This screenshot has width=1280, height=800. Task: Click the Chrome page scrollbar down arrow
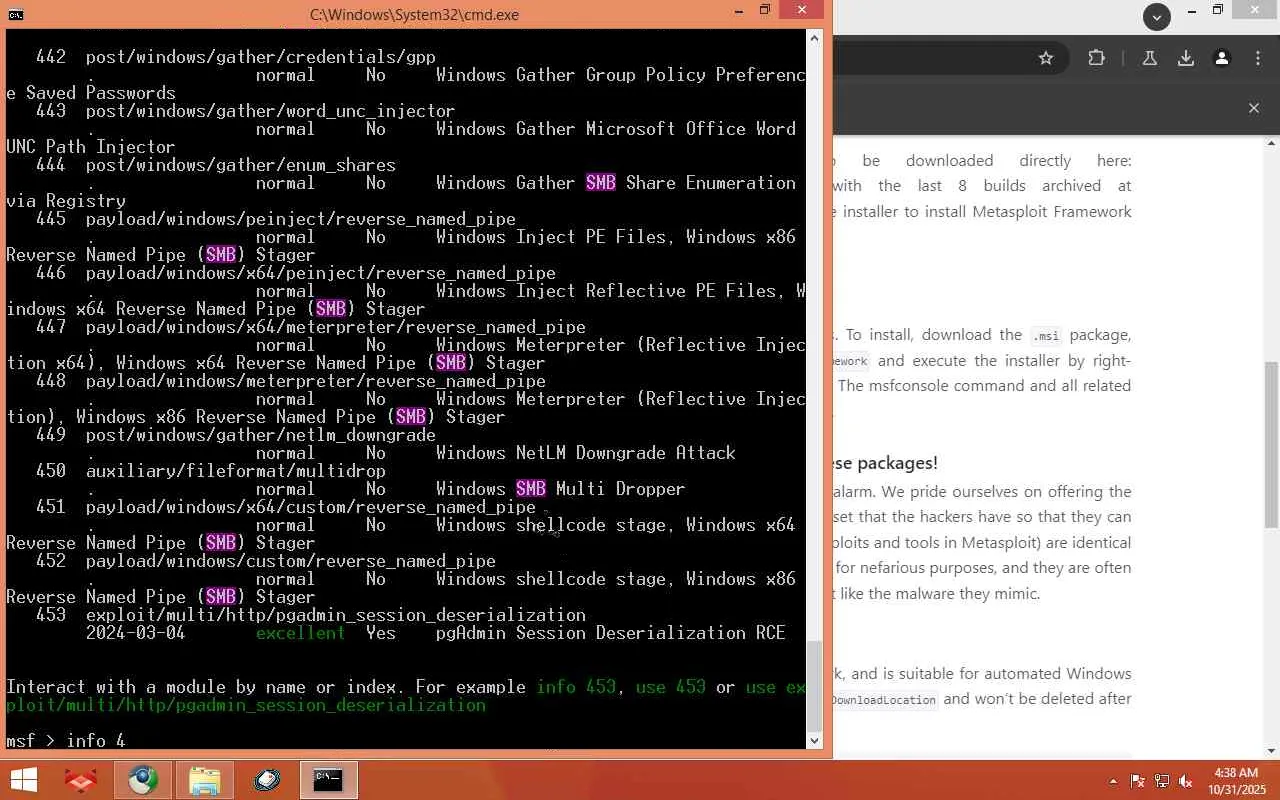[1272, 750]
